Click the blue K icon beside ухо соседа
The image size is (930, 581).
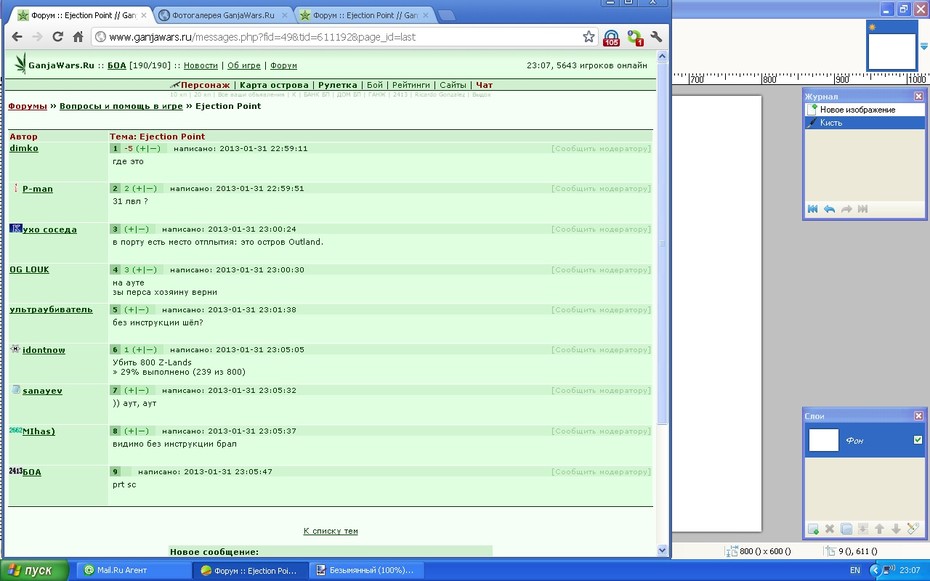tap(15, 229)
